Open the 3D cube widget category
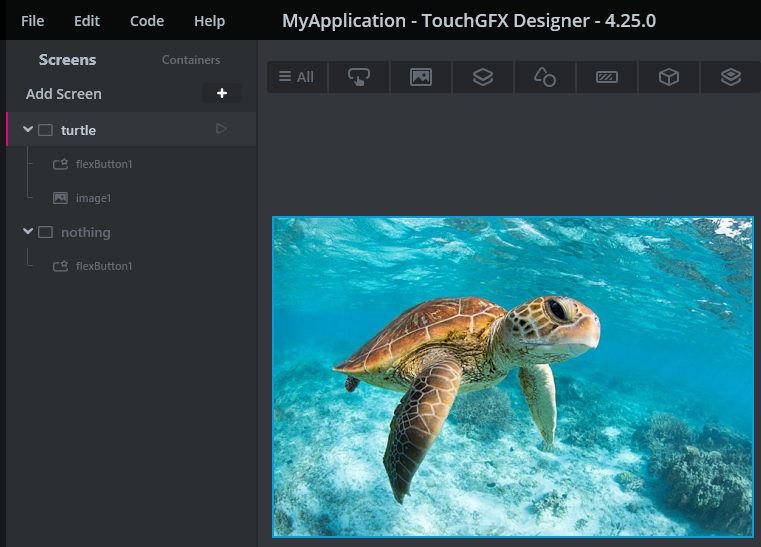This screenshot has height=547, width=761. [669, 77]
